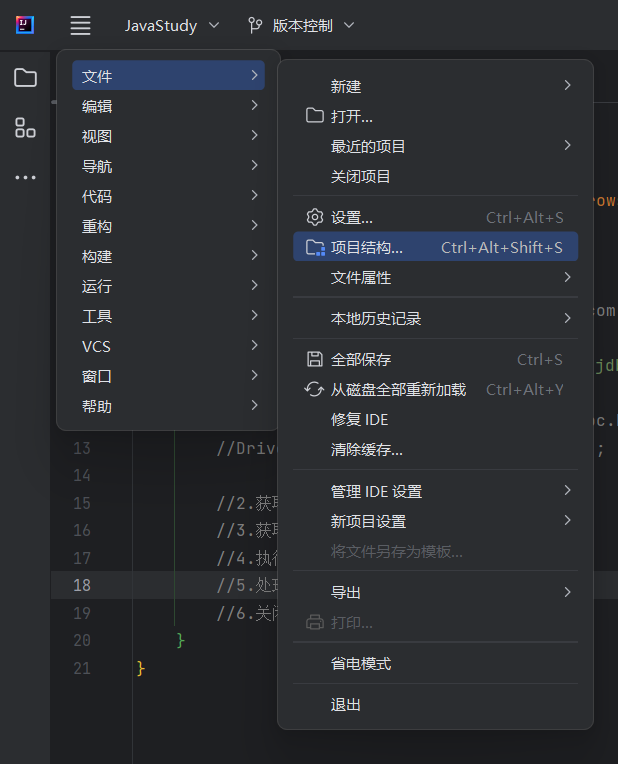Open the Structure tool window icon
Screen dimensions: 618x764
(x=25, y=128)
